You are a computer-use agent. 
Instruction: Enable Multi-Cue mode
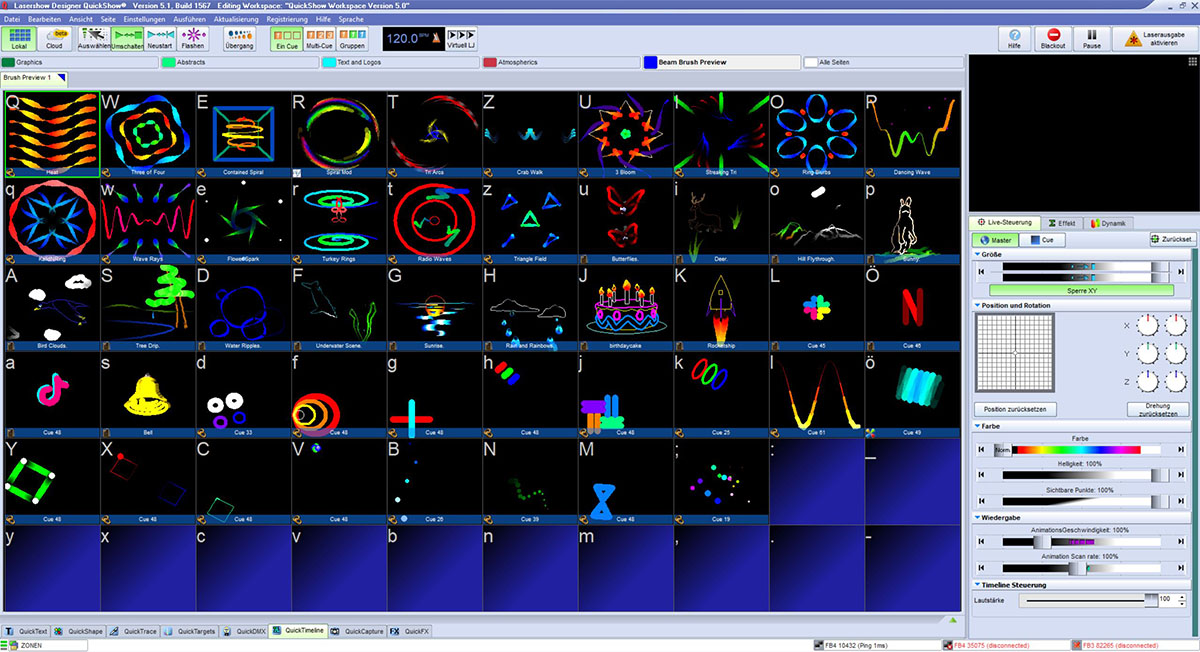(320, 38)
